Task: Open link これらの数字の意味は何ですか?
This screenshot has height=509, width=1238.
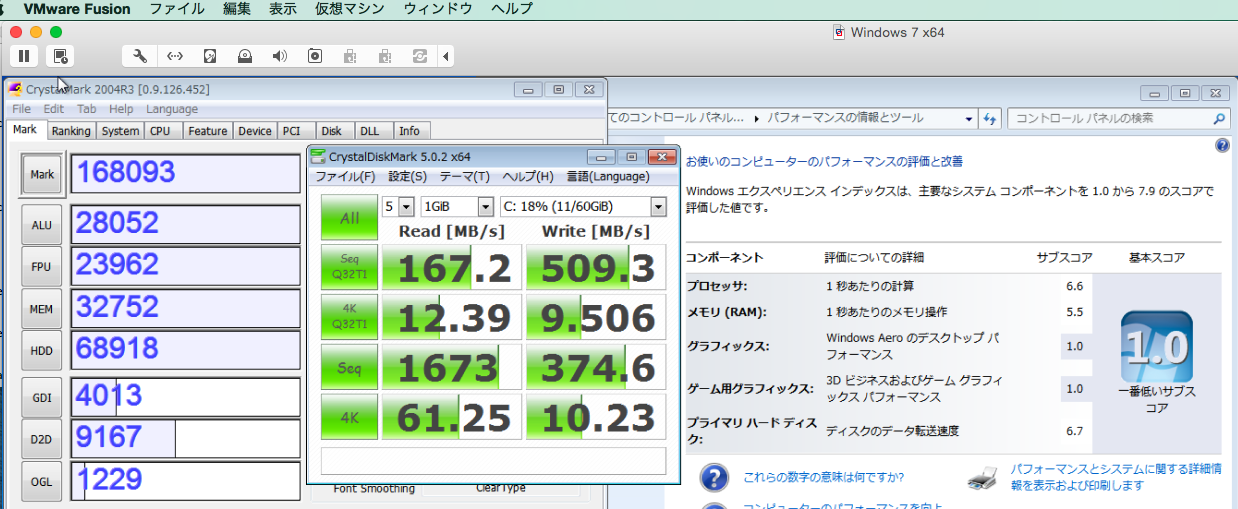Action: 824,477
